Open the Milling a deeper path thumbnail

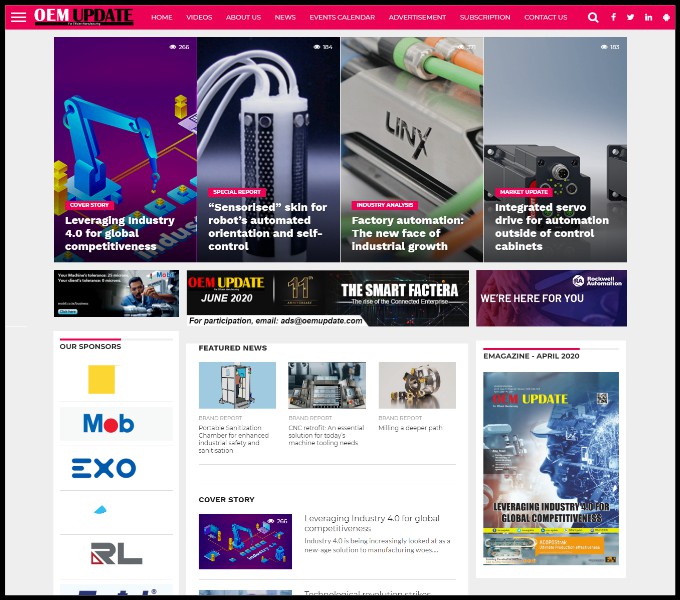[417, 385]
